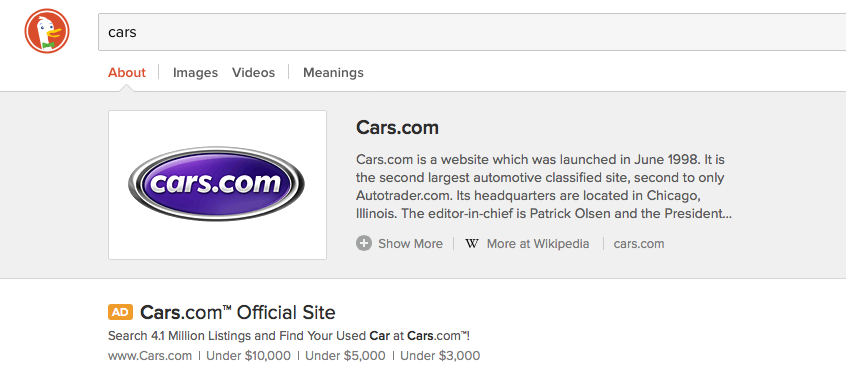846x387 pixels.
Task: Click the www.Cars.com ad URL
Action: [150, 356]
